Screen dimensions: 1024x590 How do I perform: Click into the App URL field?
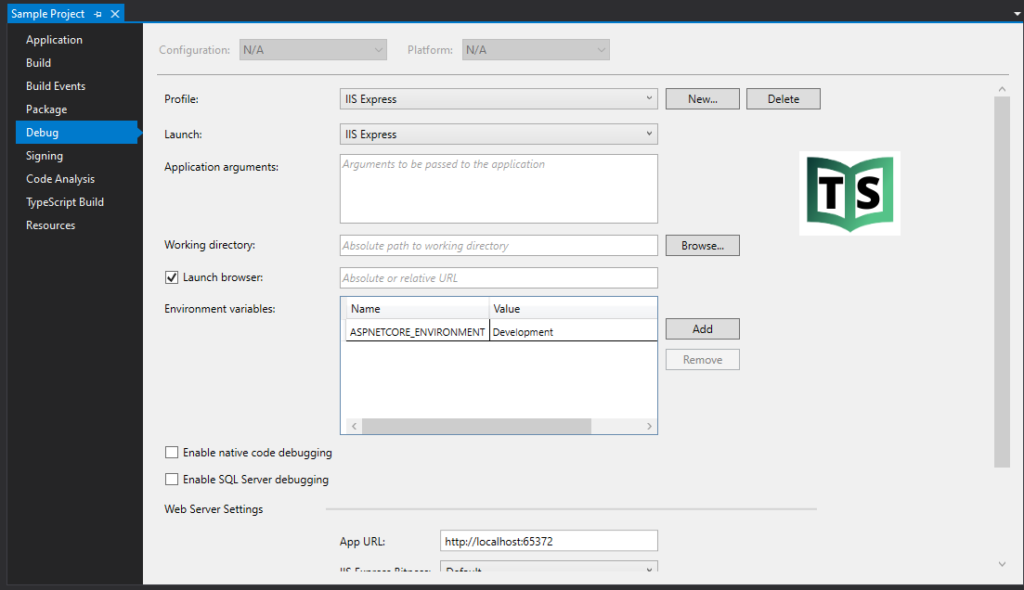pos(548,541)
